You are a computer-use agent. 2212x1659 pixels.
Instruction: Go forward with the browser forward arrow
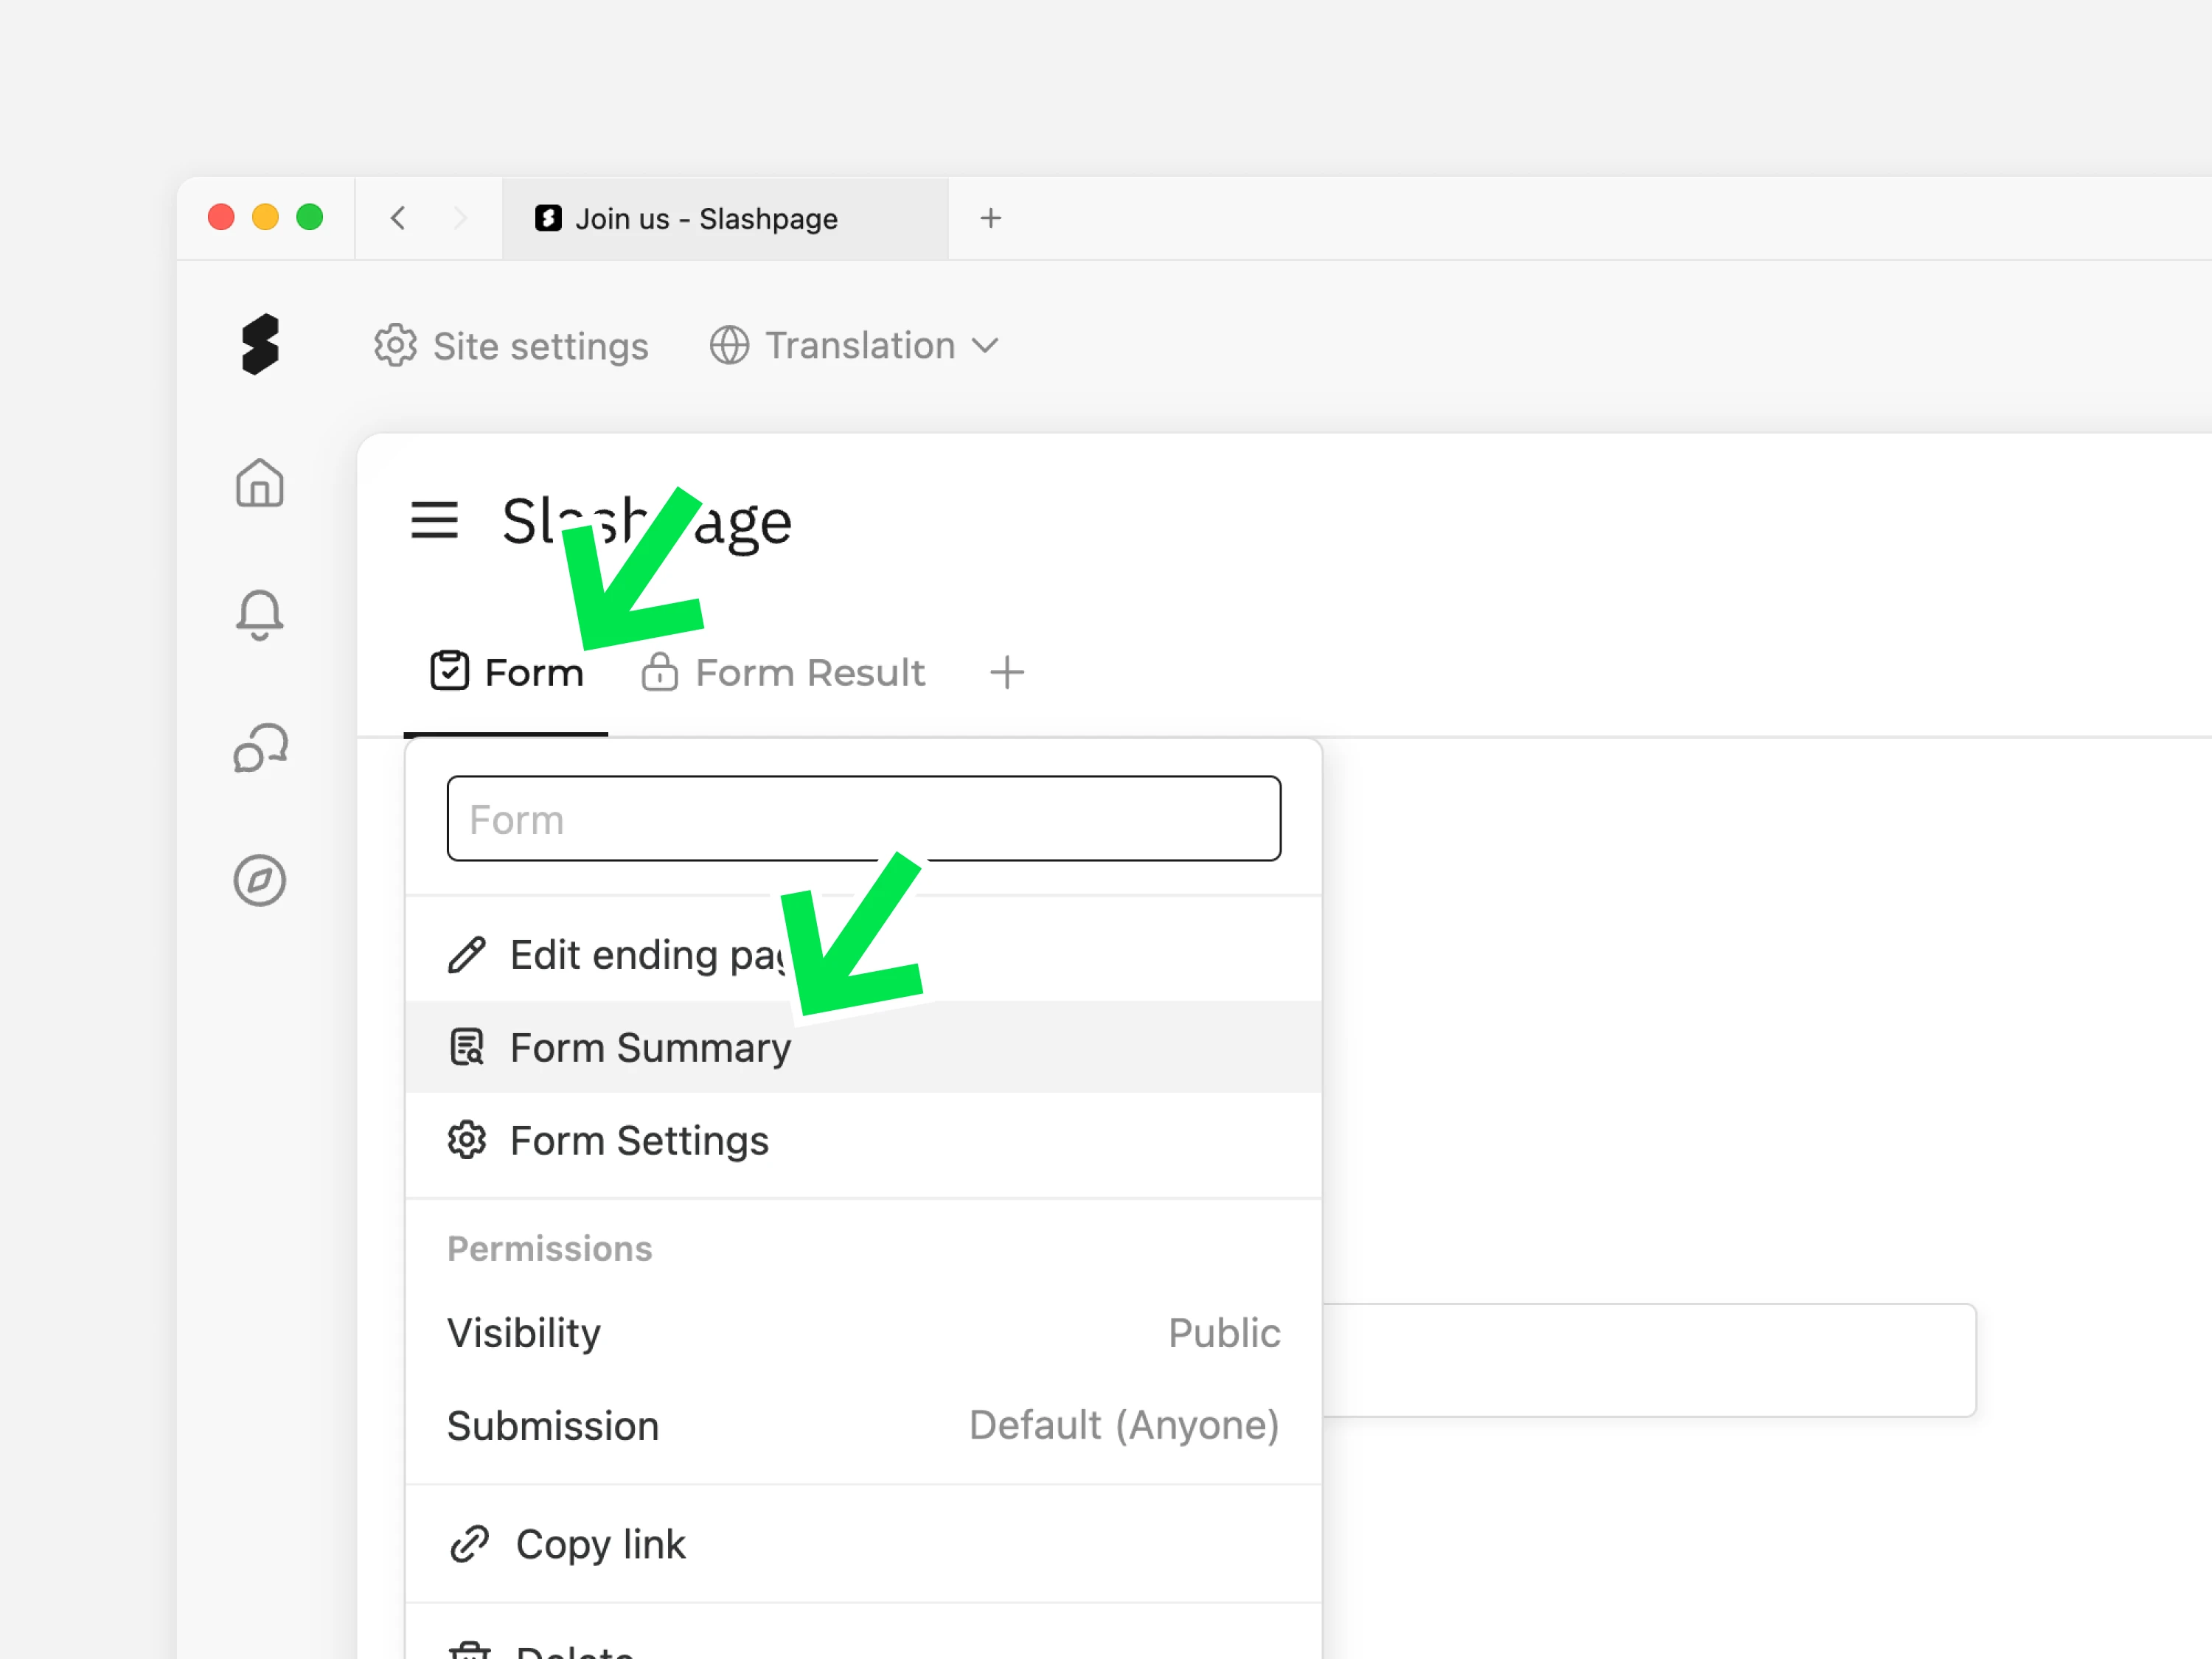(x=460, y=218)
